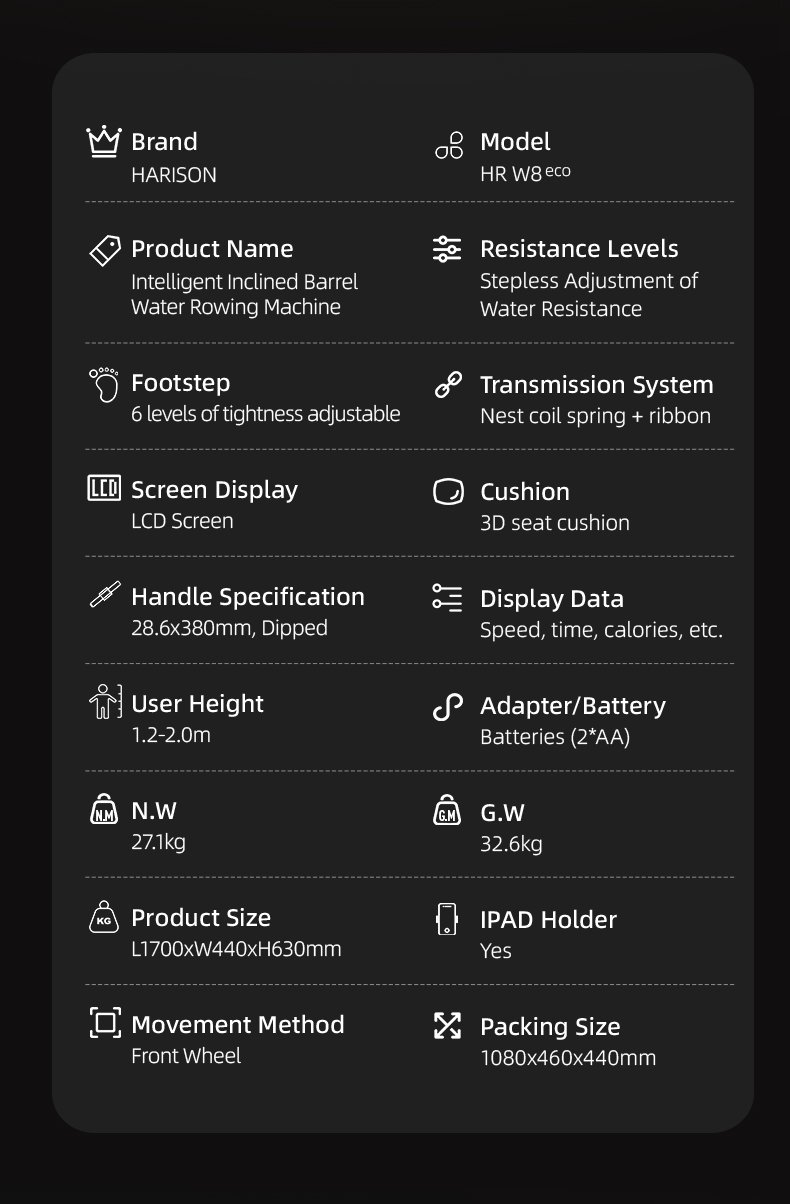
Task: Click the frame icon beside Movement Method
Action: 104,1023
